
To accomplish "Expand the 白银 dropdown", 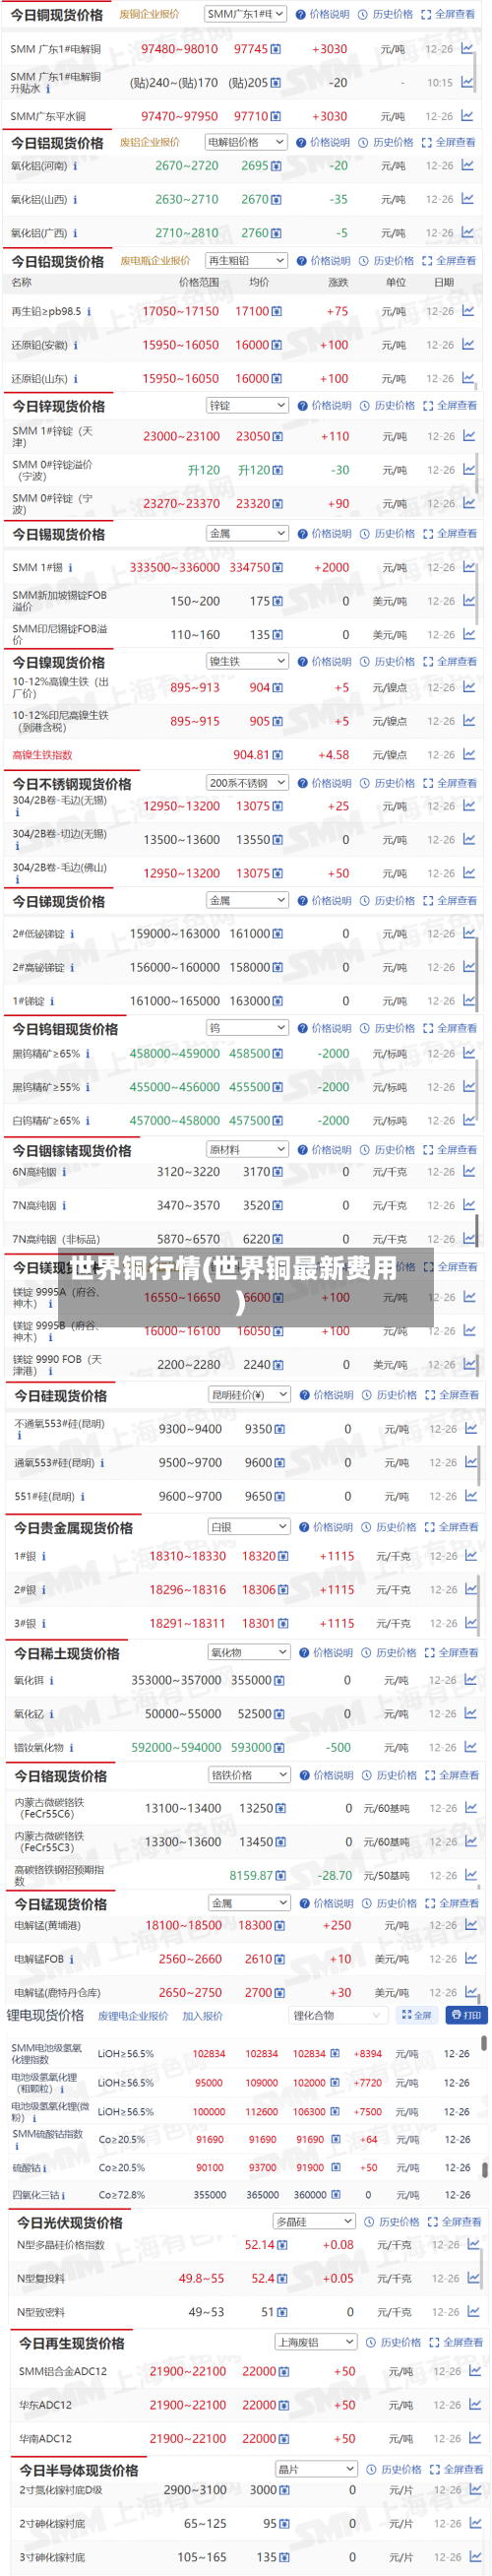I will click(249, 1526).
